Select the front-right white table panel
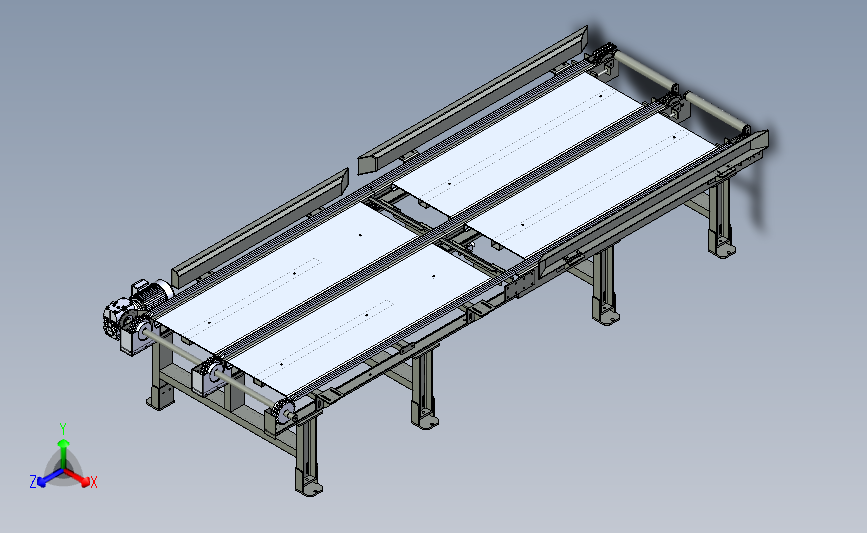 [359, 318]
